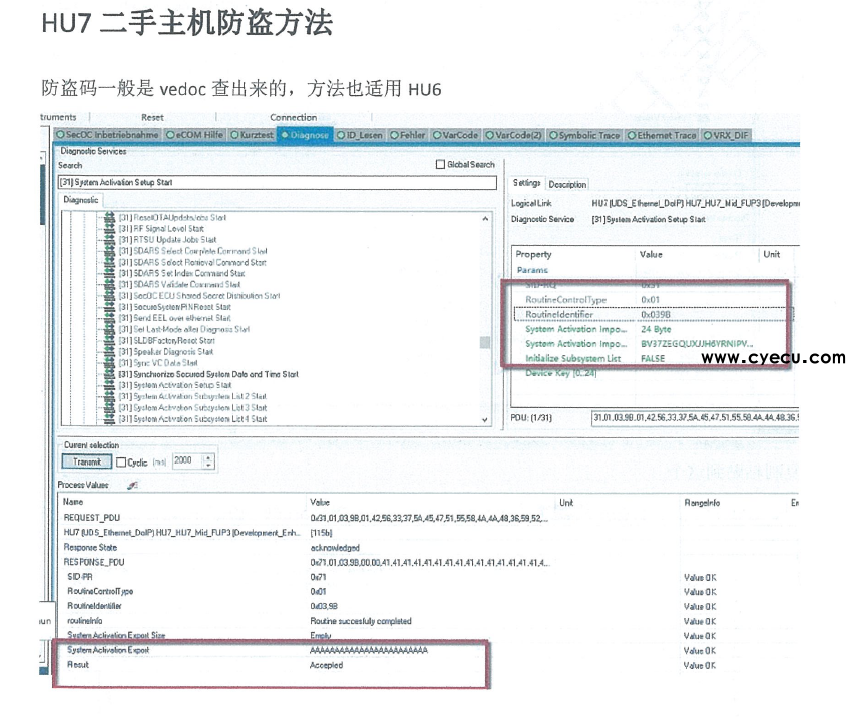This screenshot has height=718, width=846.
Task: Click the icon beside RTSU Update Jobs Start
Action: point(110,240)
